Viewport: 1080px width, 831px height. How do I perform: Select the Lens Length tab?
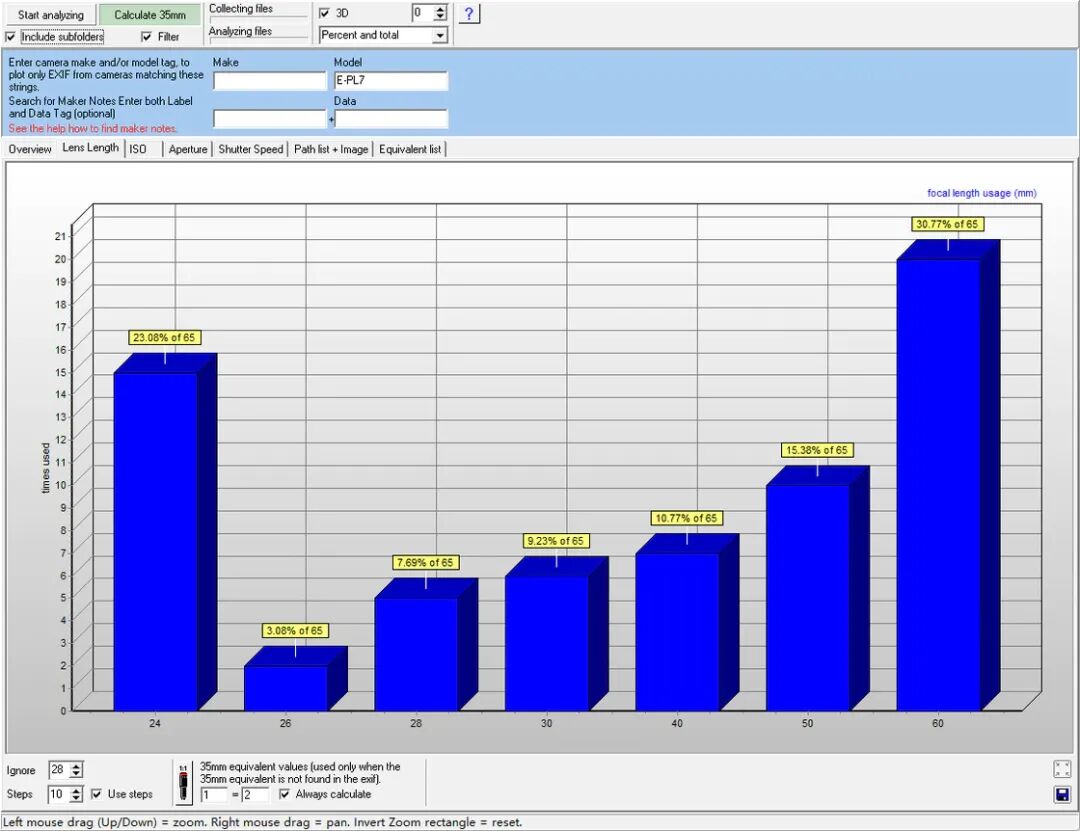click(x=90, y=147)
